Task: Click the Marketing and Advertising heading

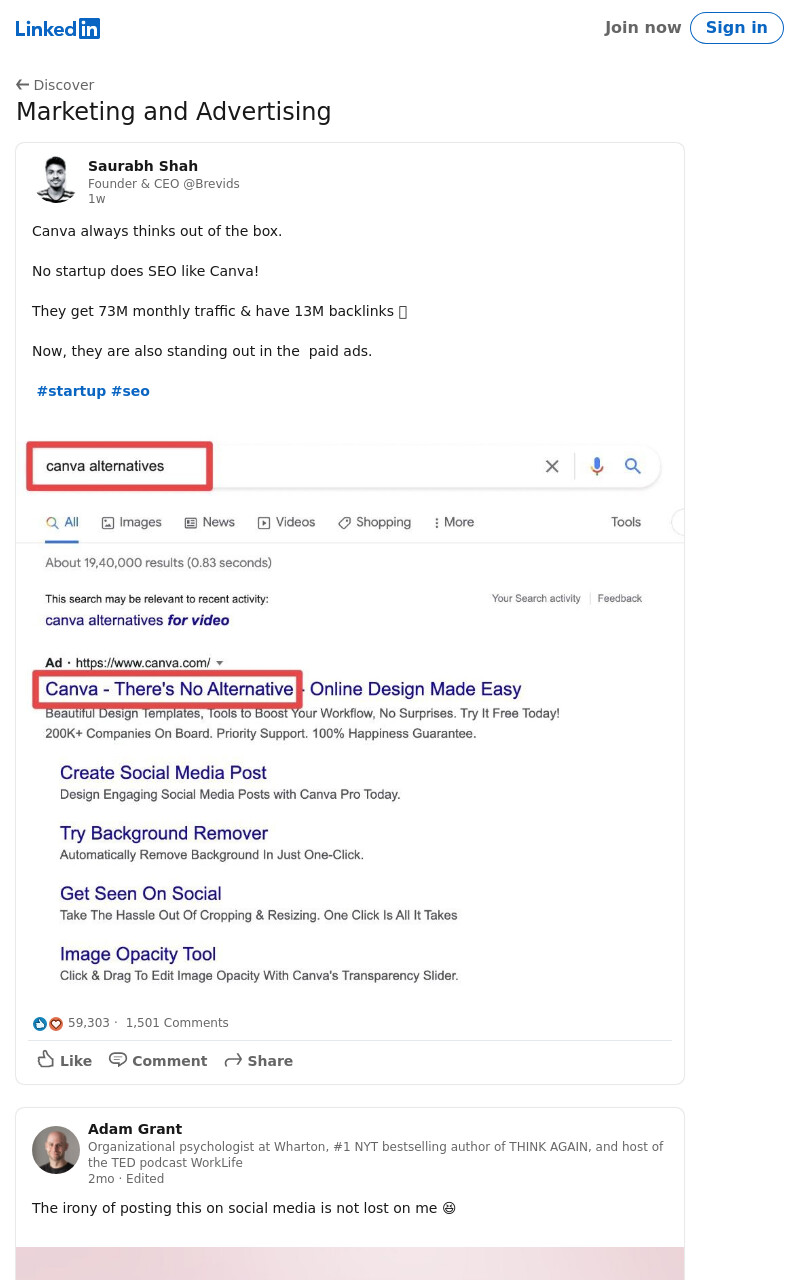Action: 174,111
